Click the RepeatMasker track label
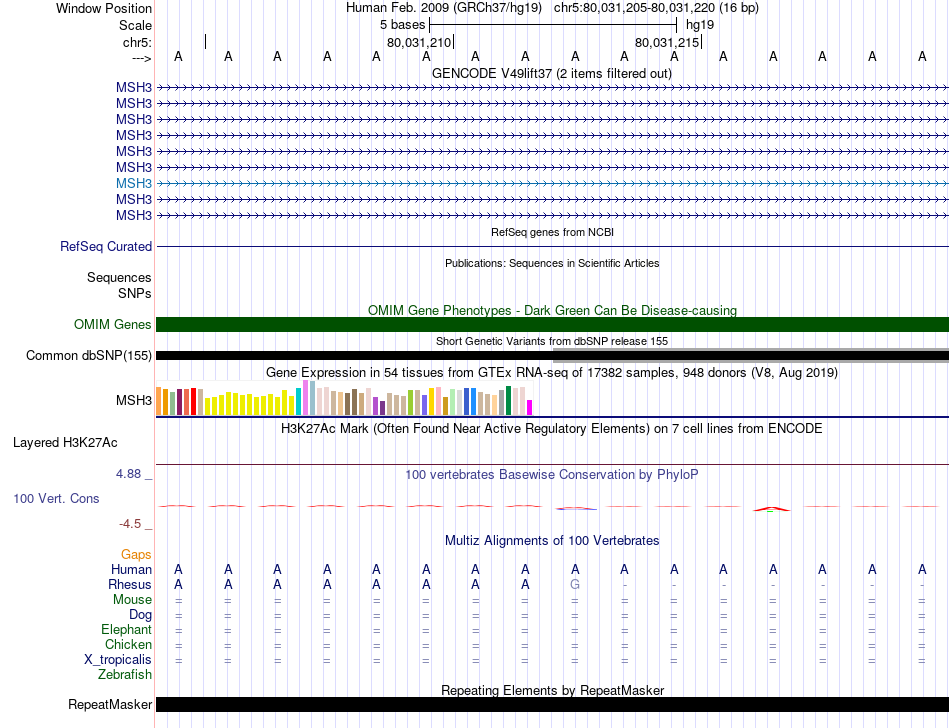950x728 pixels. click(109, 705)
